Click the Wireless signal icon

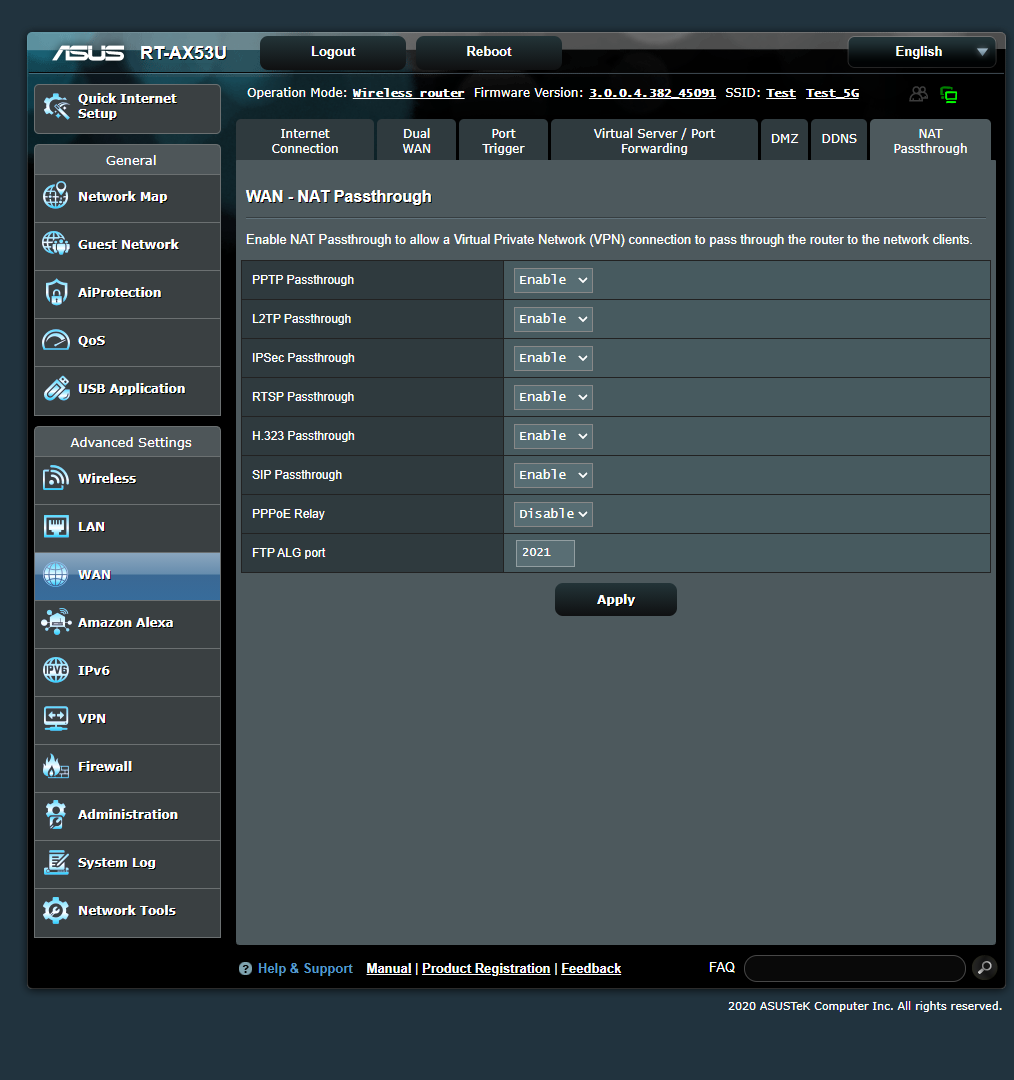pos(56,478)
